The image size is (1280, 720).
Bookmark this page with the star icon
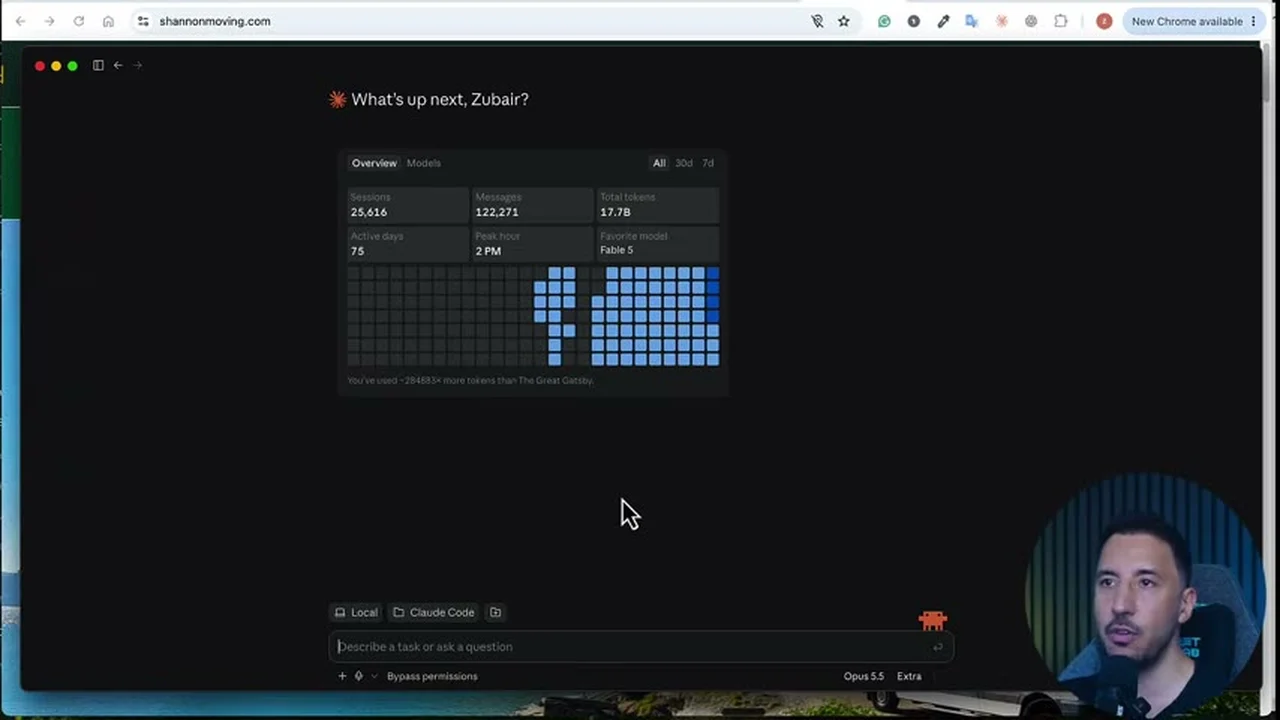pyautogui.click(x=844, y=21)
